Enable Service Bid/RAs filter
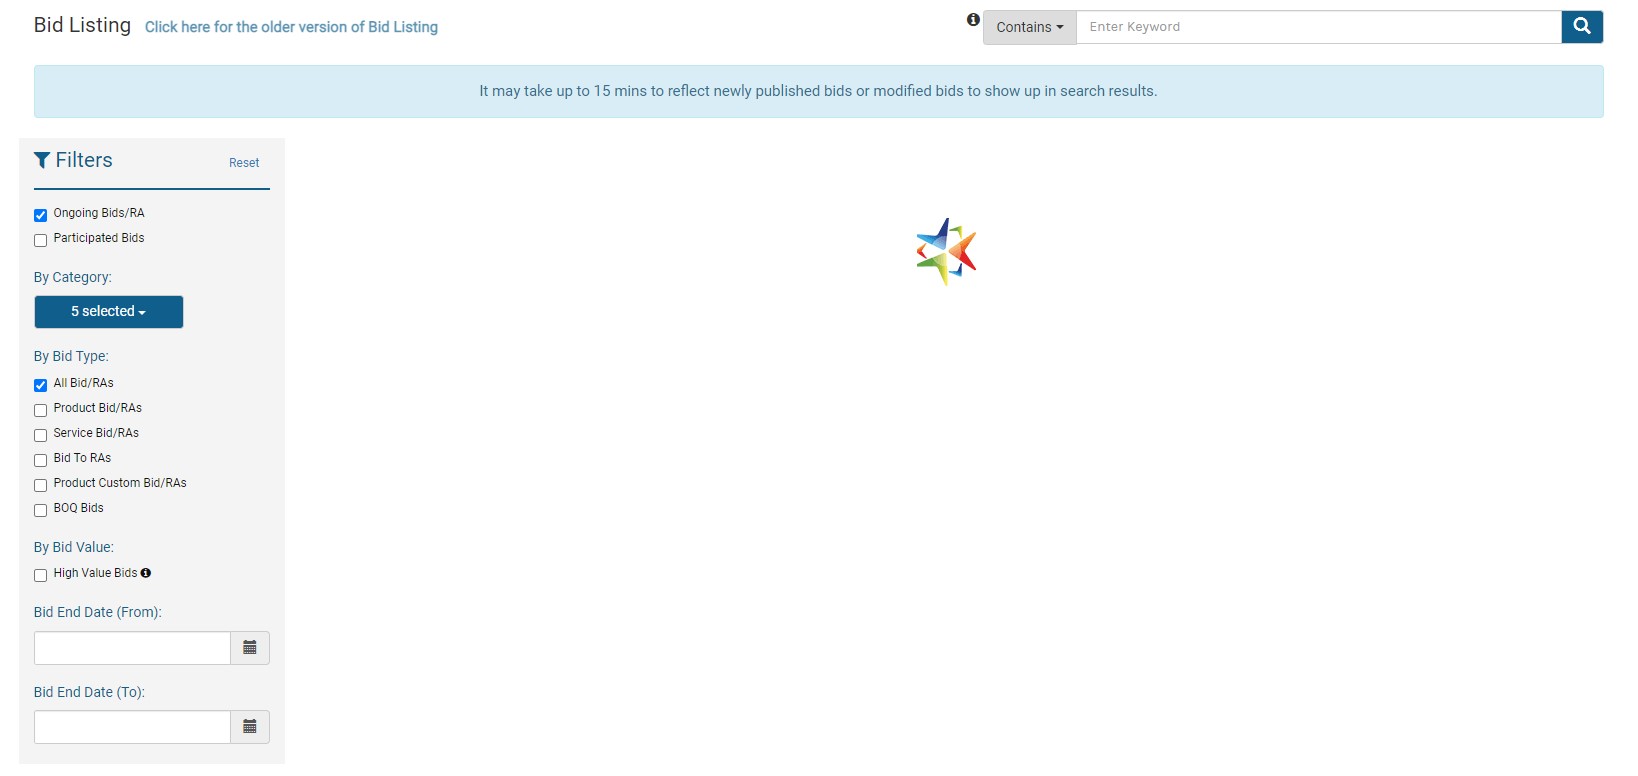This screenshot has height=776, width=1638. [41, 435]
